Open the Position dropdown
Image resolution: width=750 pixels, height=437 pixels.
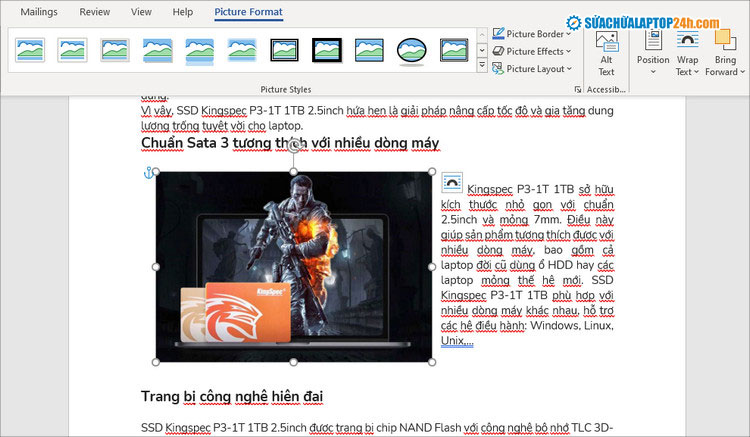click(653, 53)
